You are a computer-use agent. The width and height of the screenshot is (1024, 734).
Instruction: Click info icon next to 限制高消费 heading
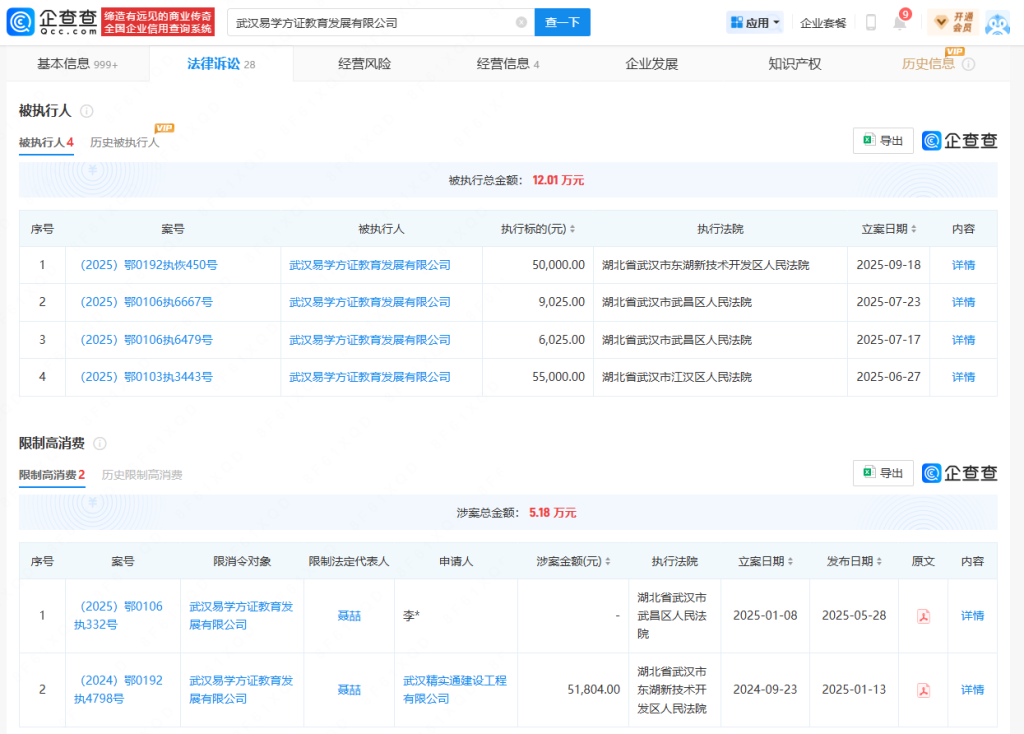click(x=100, y=443)
